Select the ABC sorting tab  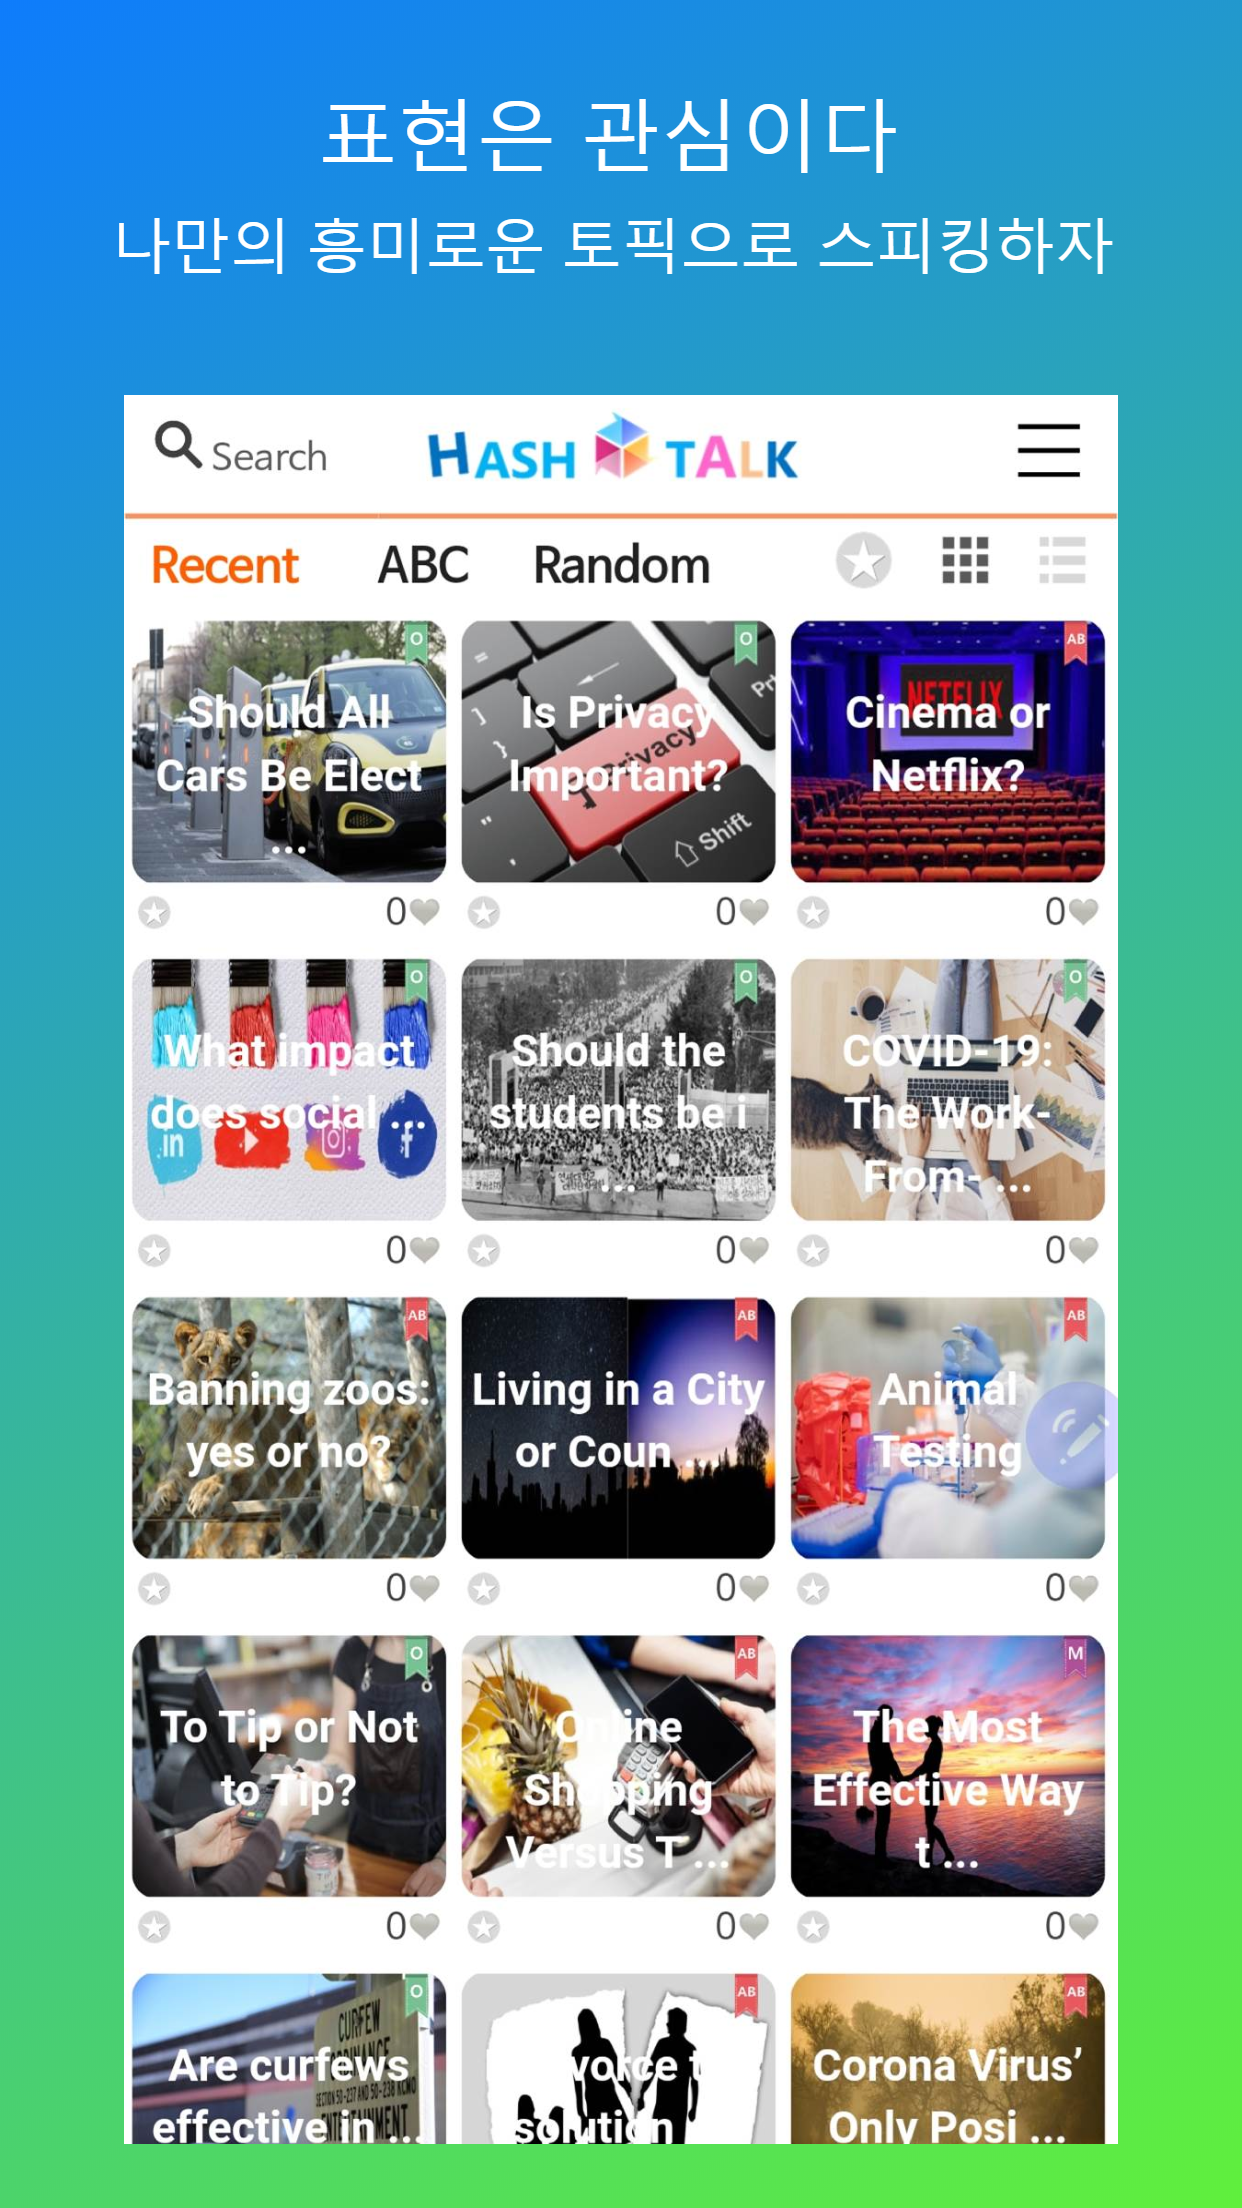coord(423,565)
